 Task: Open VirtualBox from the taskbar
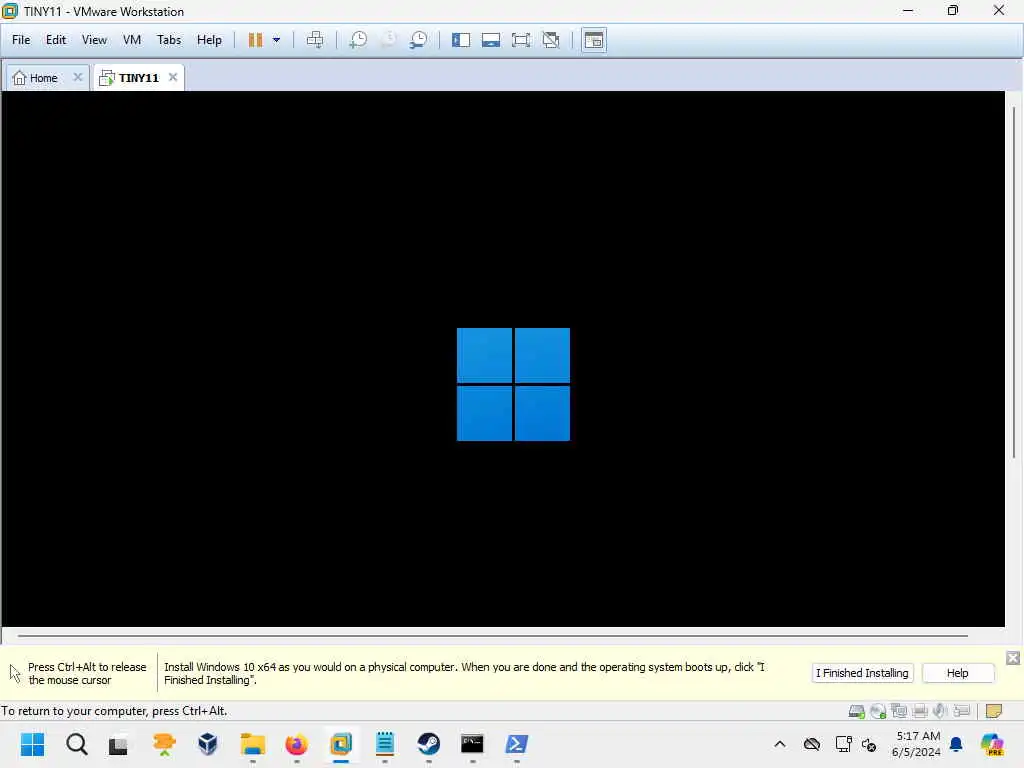click(208, 743)
